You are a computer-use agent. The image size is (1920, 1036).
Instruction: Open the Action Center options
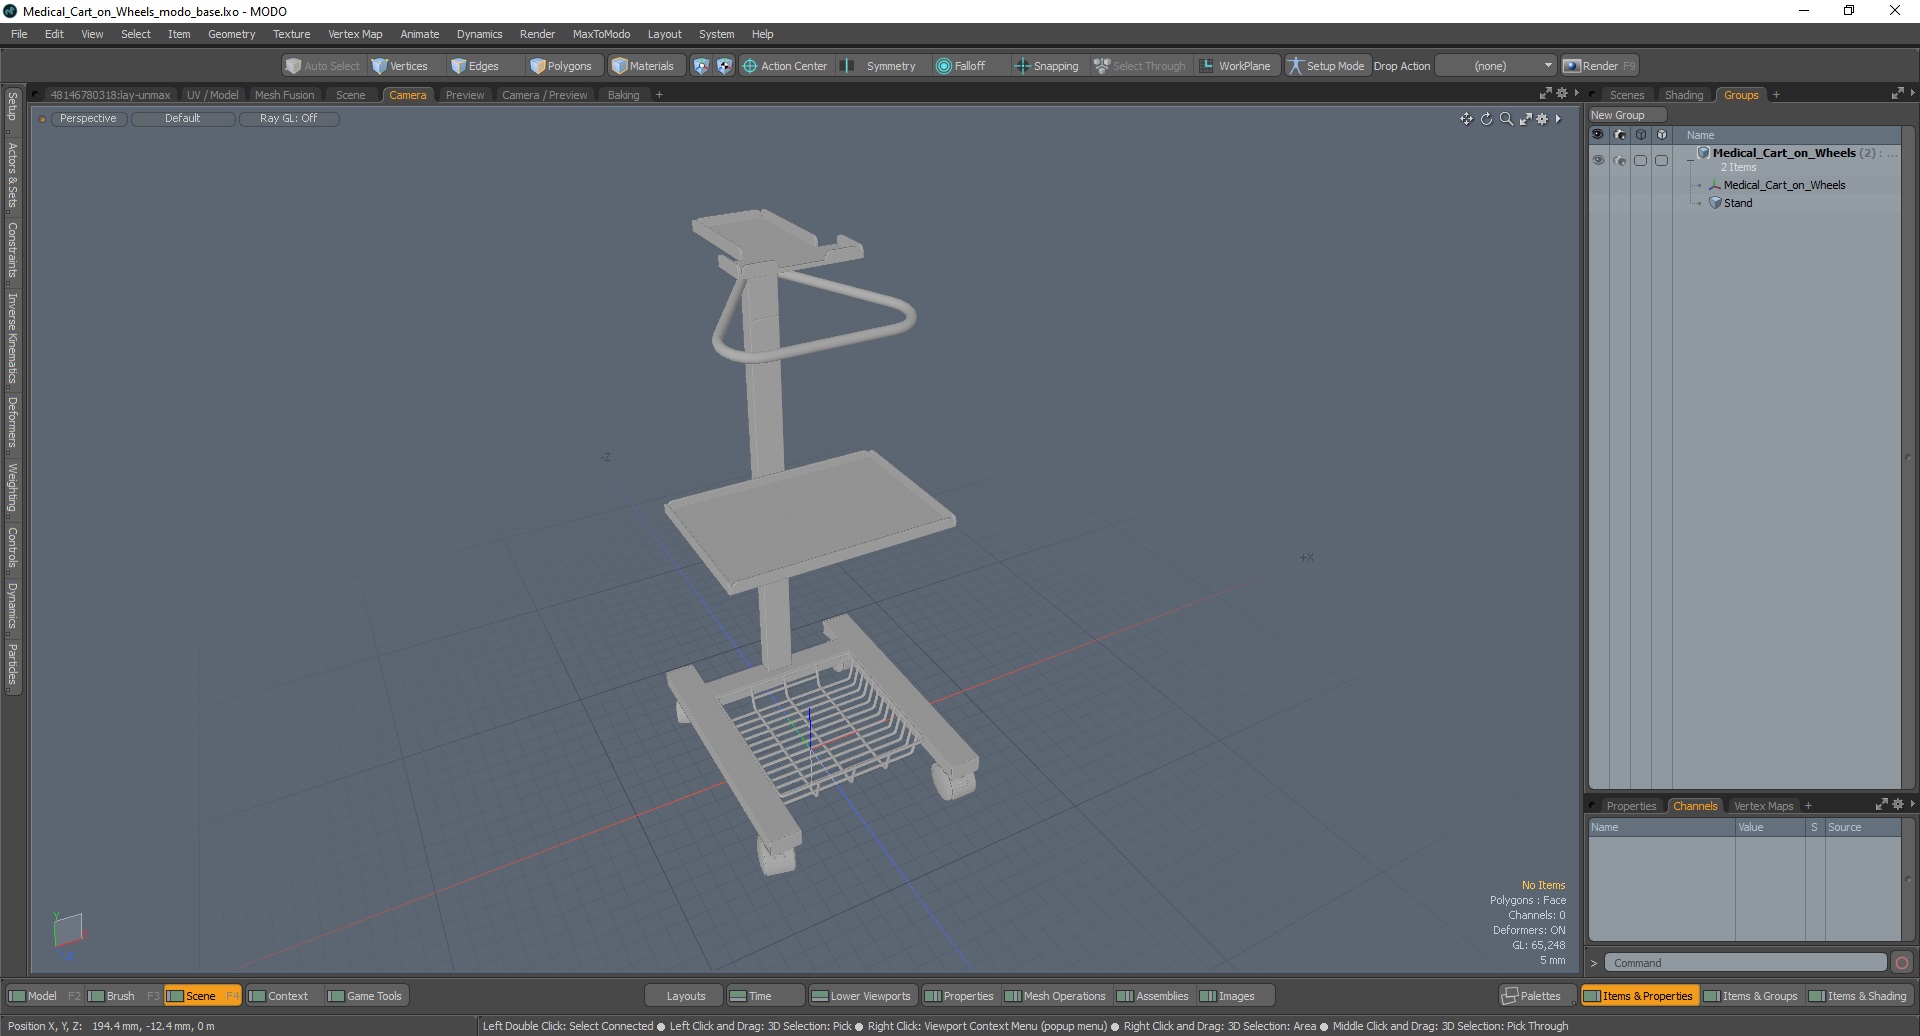tap(785, 66)
